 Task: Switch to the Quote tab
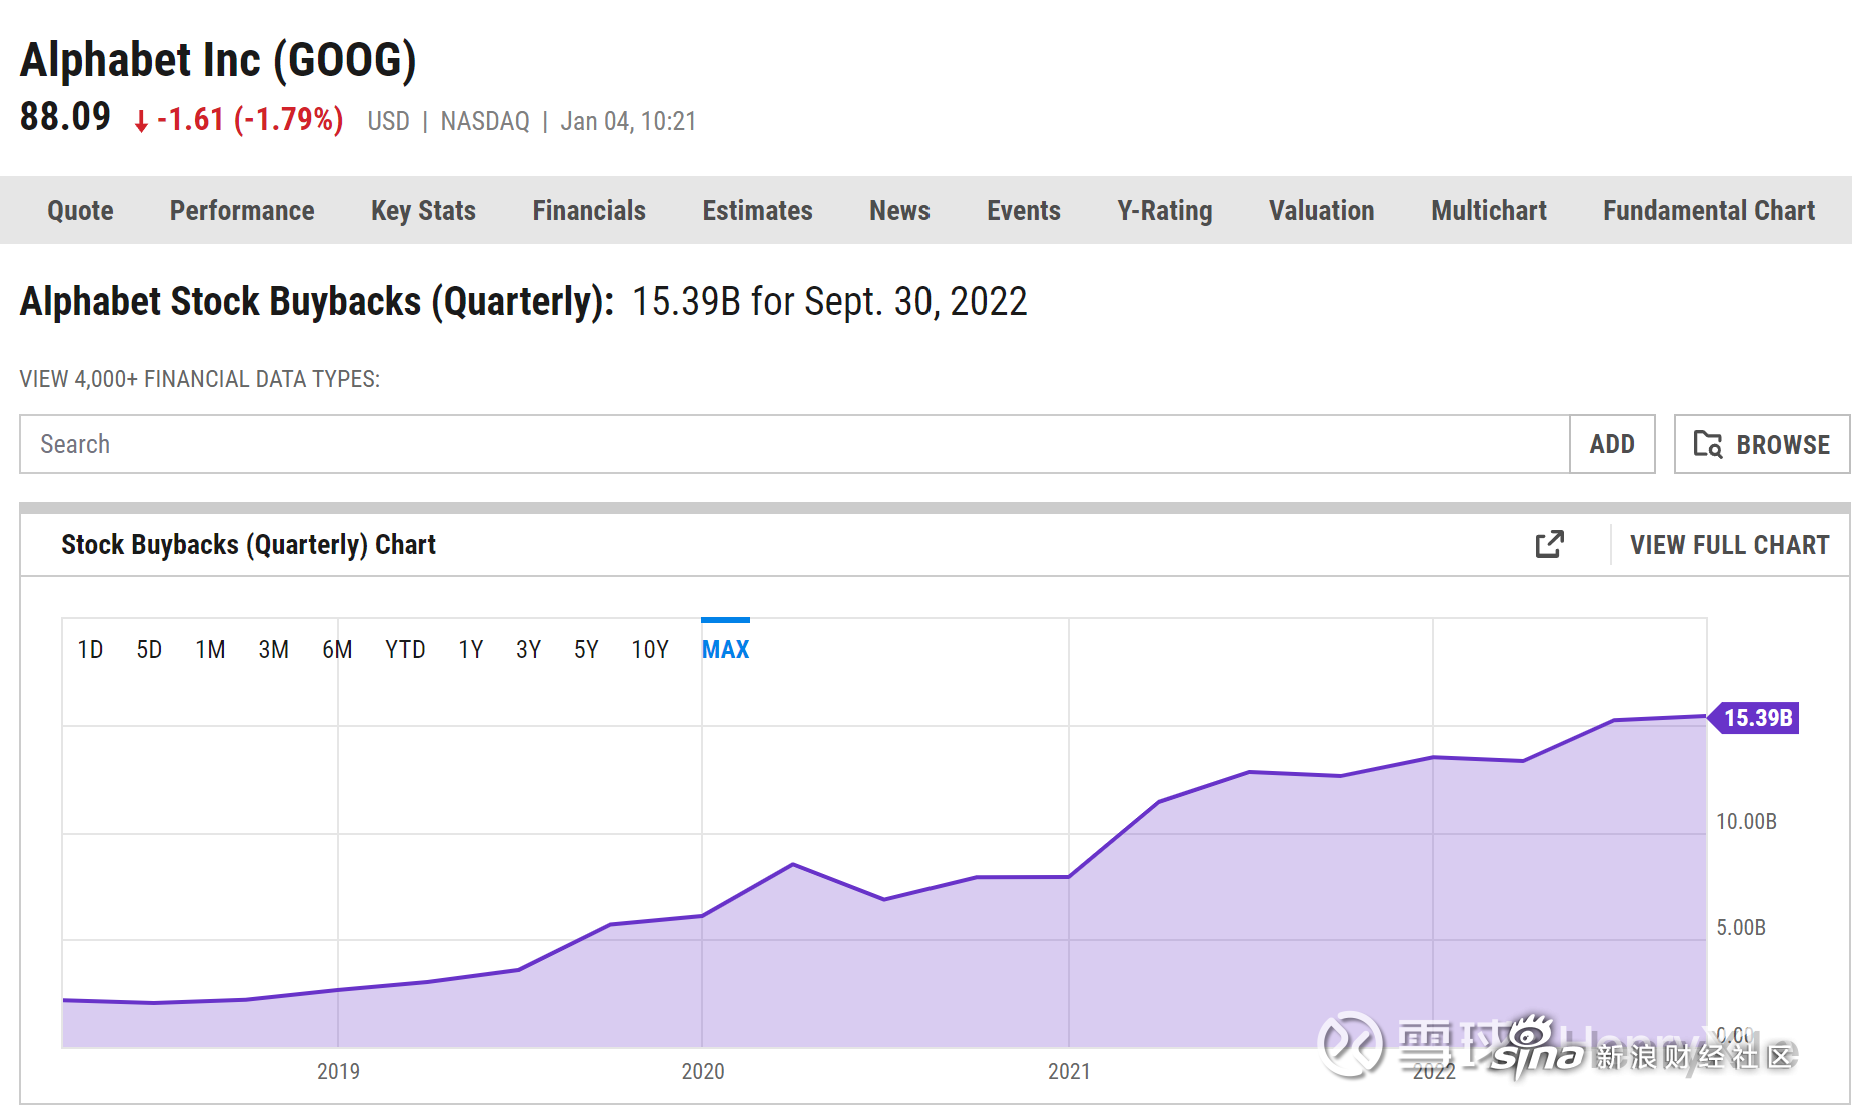pyautogui.click(x=80, y=210)
